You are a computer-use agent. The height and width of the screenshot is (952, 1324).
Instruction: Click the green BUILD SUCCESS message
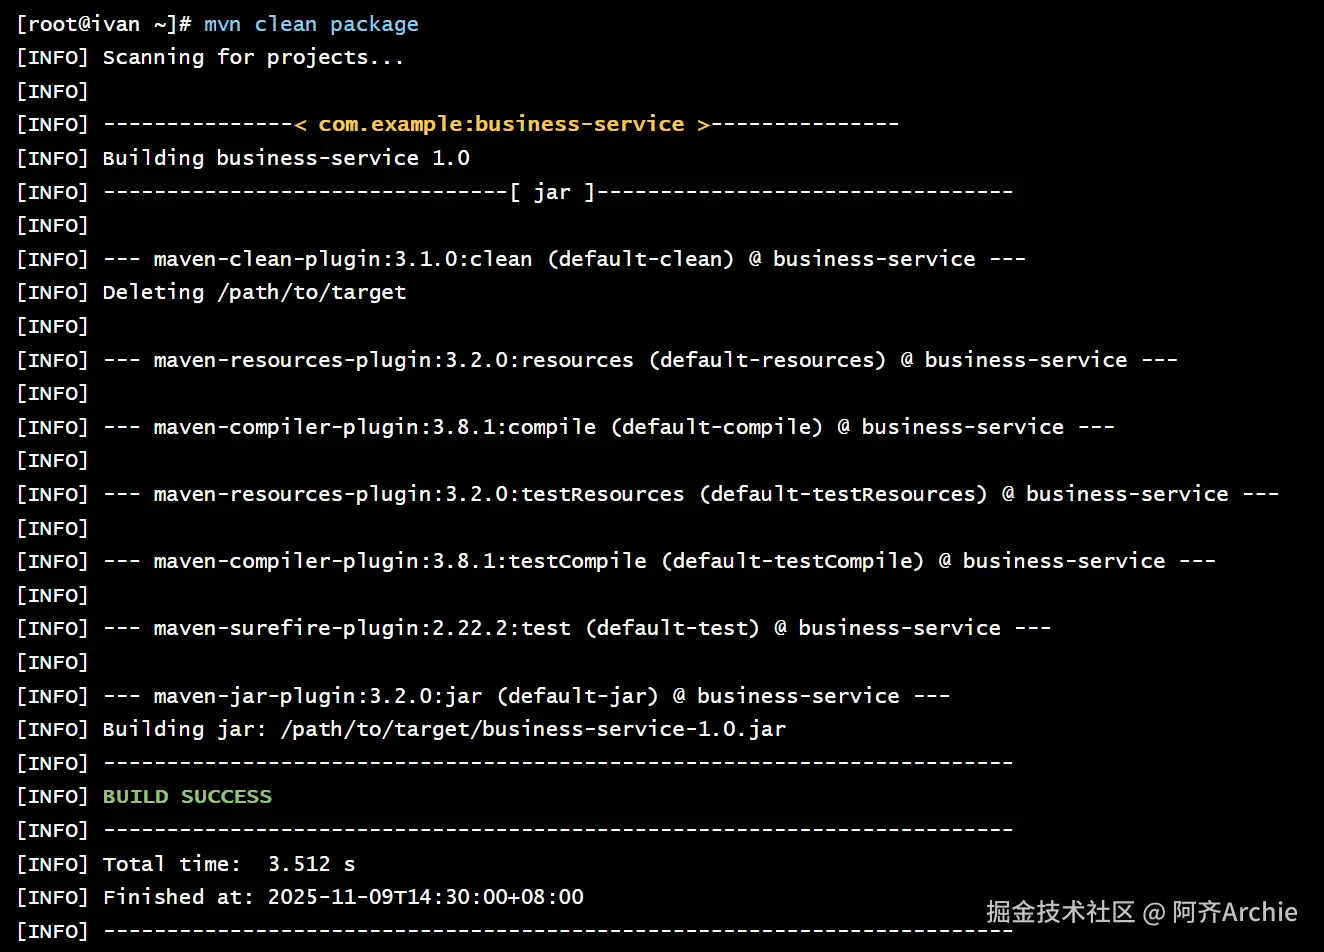187,797
